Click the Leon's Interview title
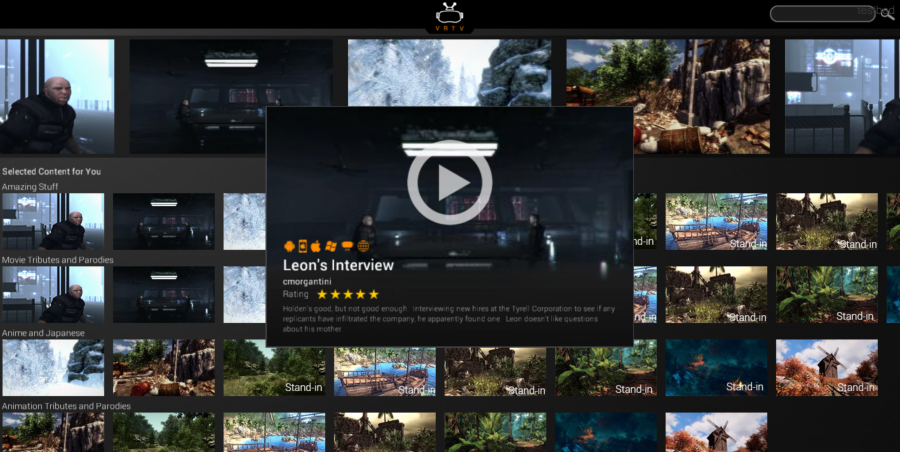 click(338, 265)
